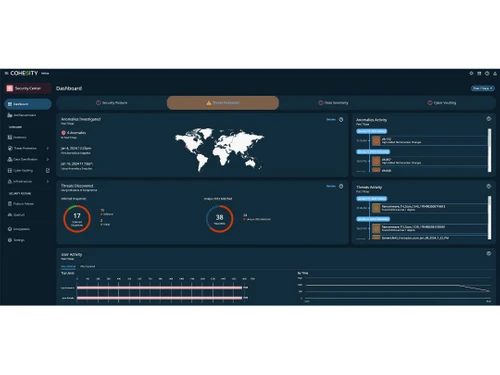The image size is (500, 375).
Task: Click the info icon in Threats Discovered card
Action: click(341, 186)
